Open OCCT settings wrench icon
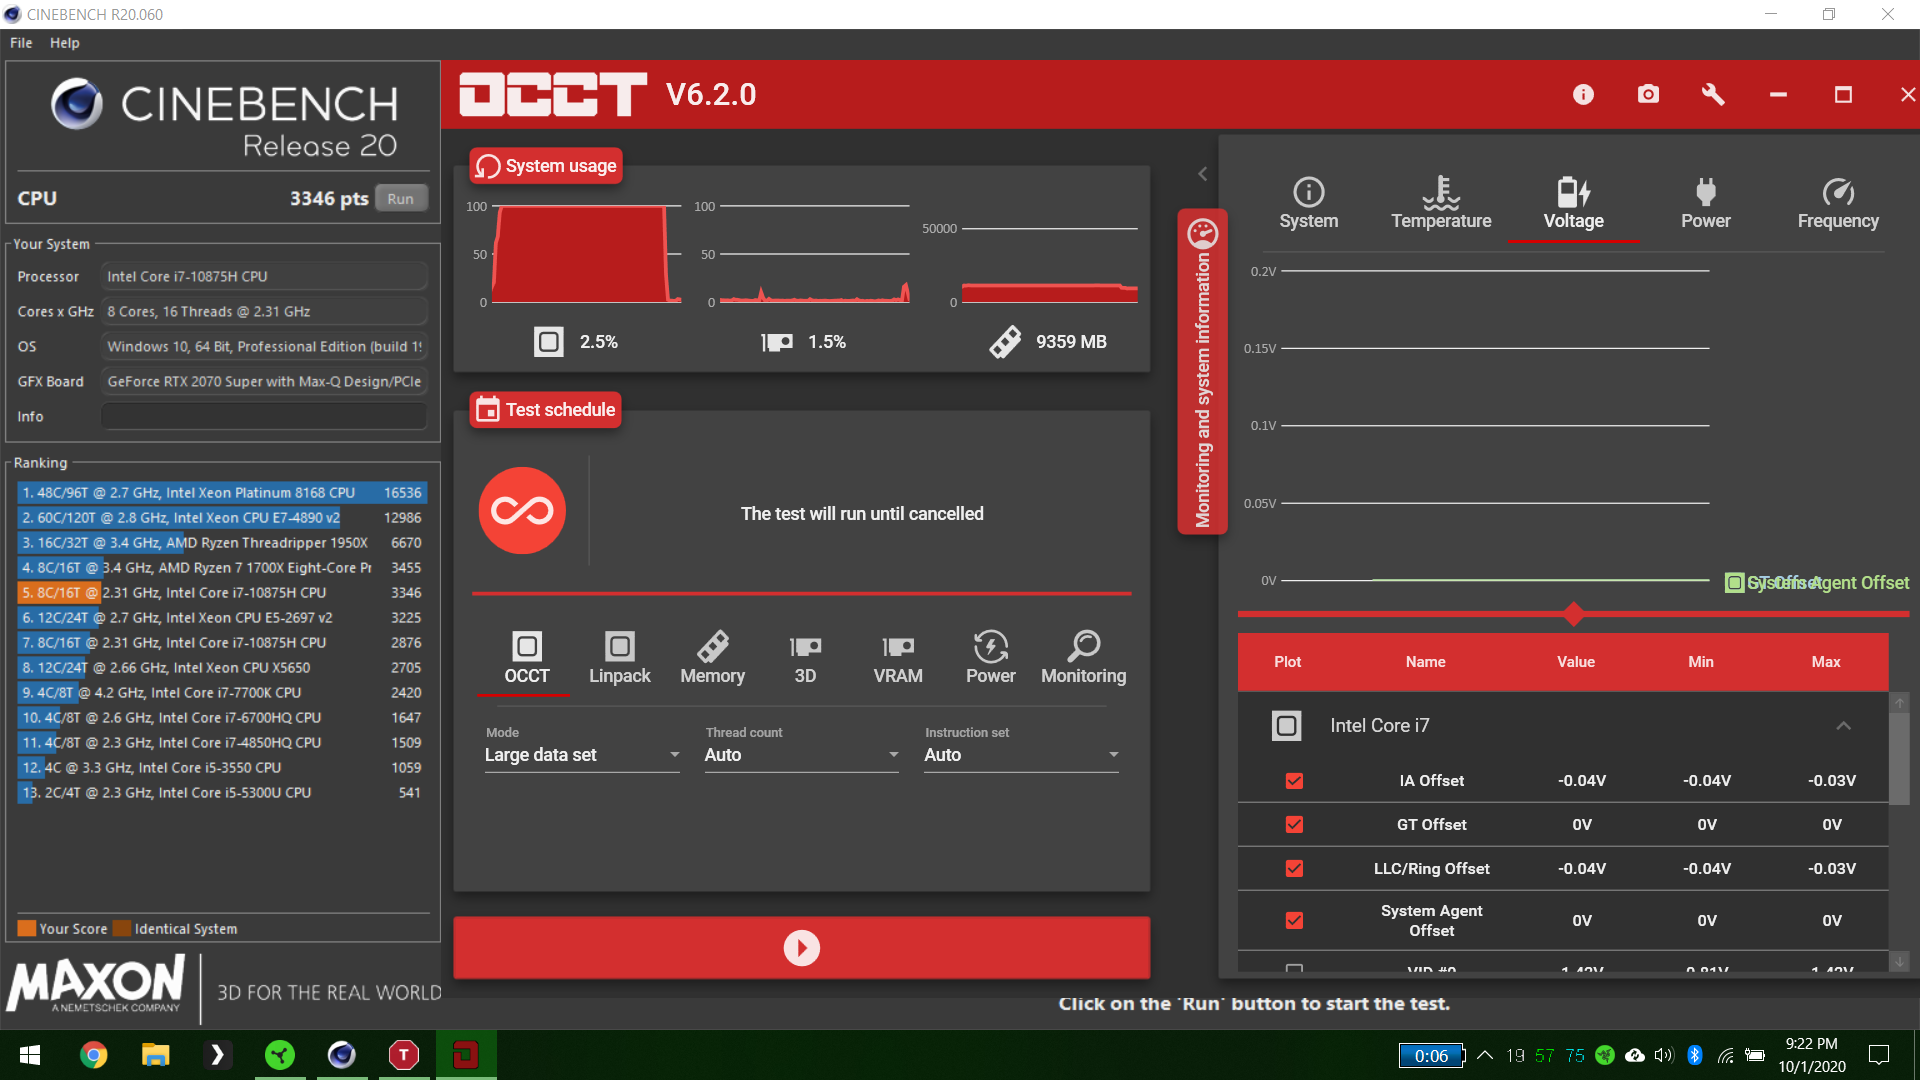Screen dimensions: 1920x1080 [x=1713, y=94]
